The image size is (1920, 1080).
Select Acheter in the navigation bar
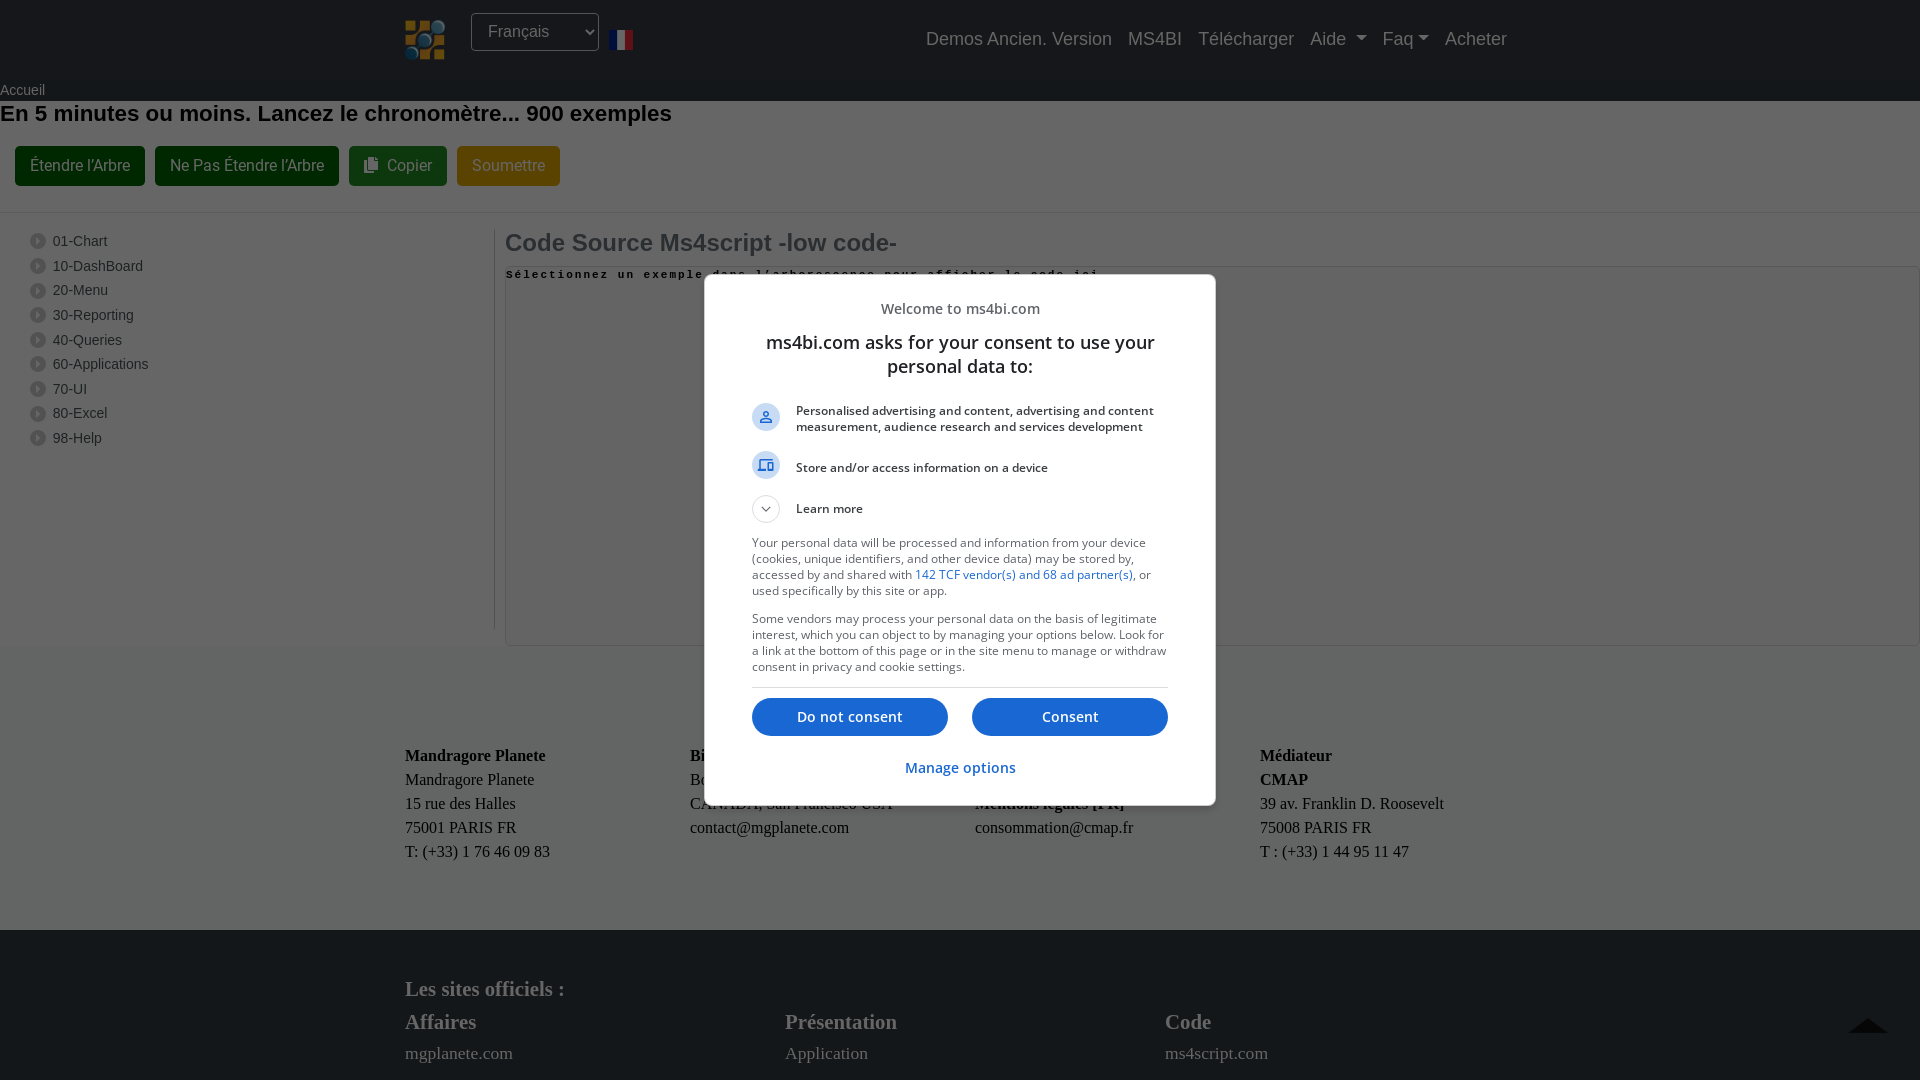point(1475,39)
